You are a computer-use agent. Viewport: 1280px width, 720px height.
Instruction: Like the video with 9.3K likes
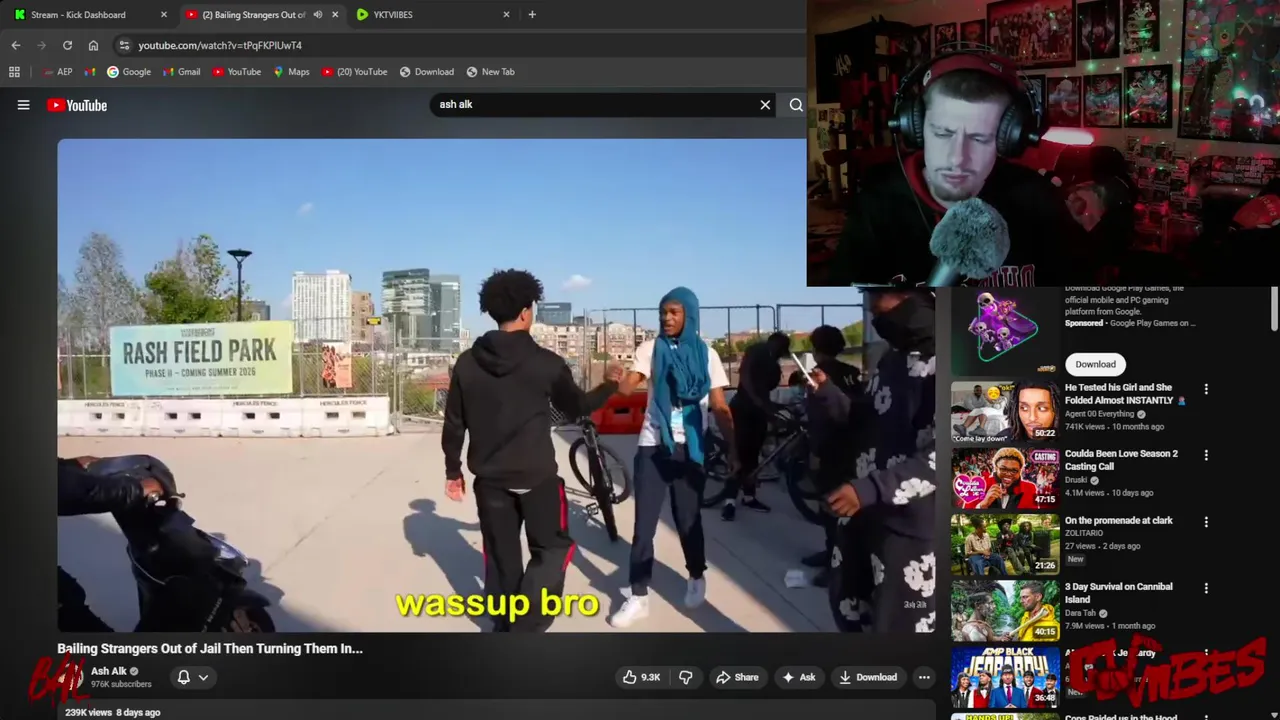[641, 677]
